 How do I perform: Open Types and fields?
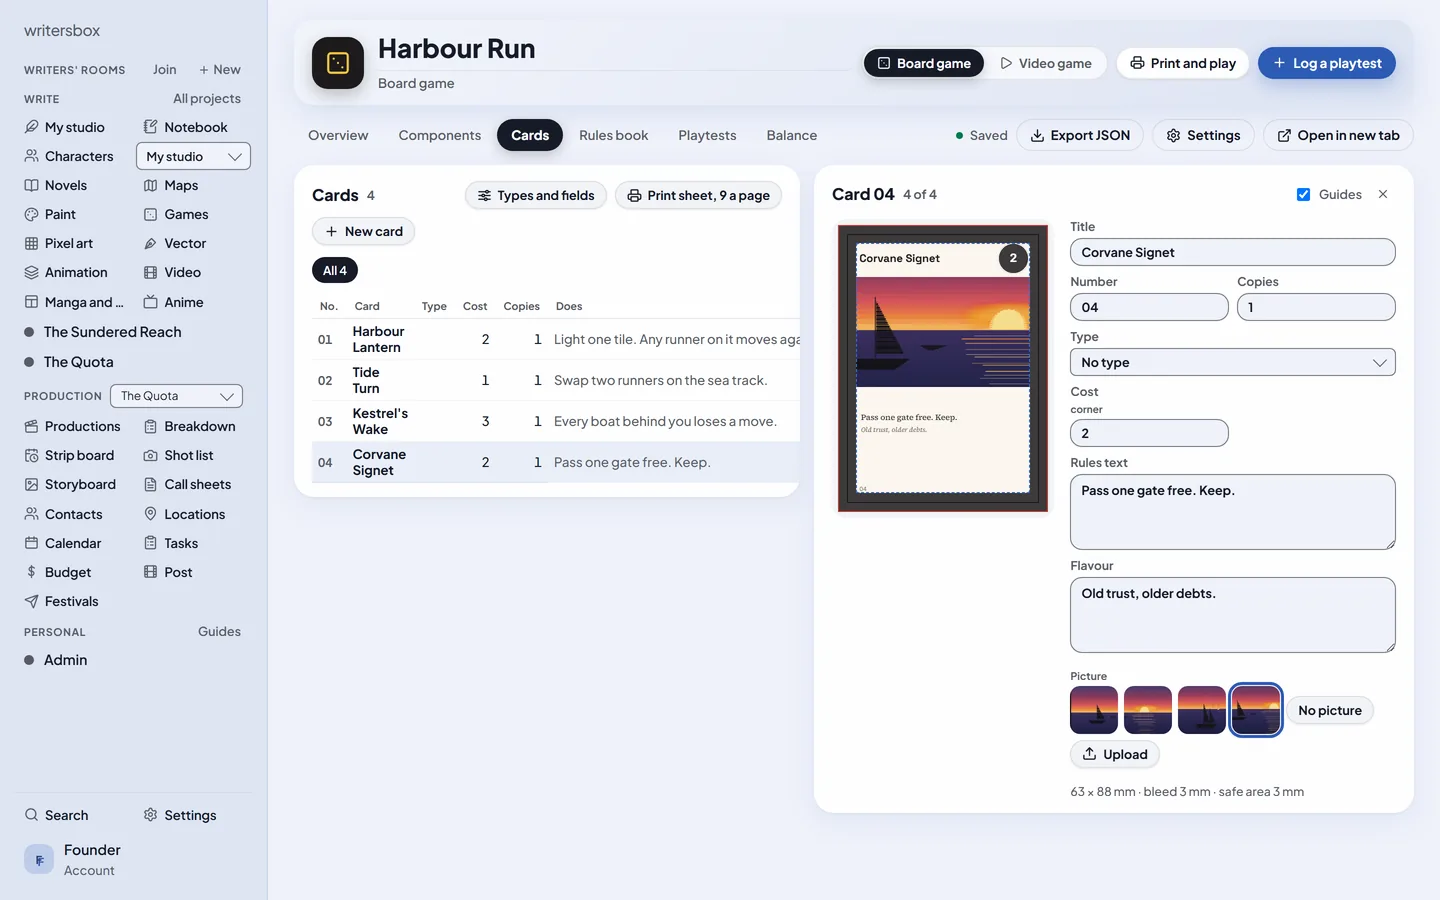(x=536, y=195)
